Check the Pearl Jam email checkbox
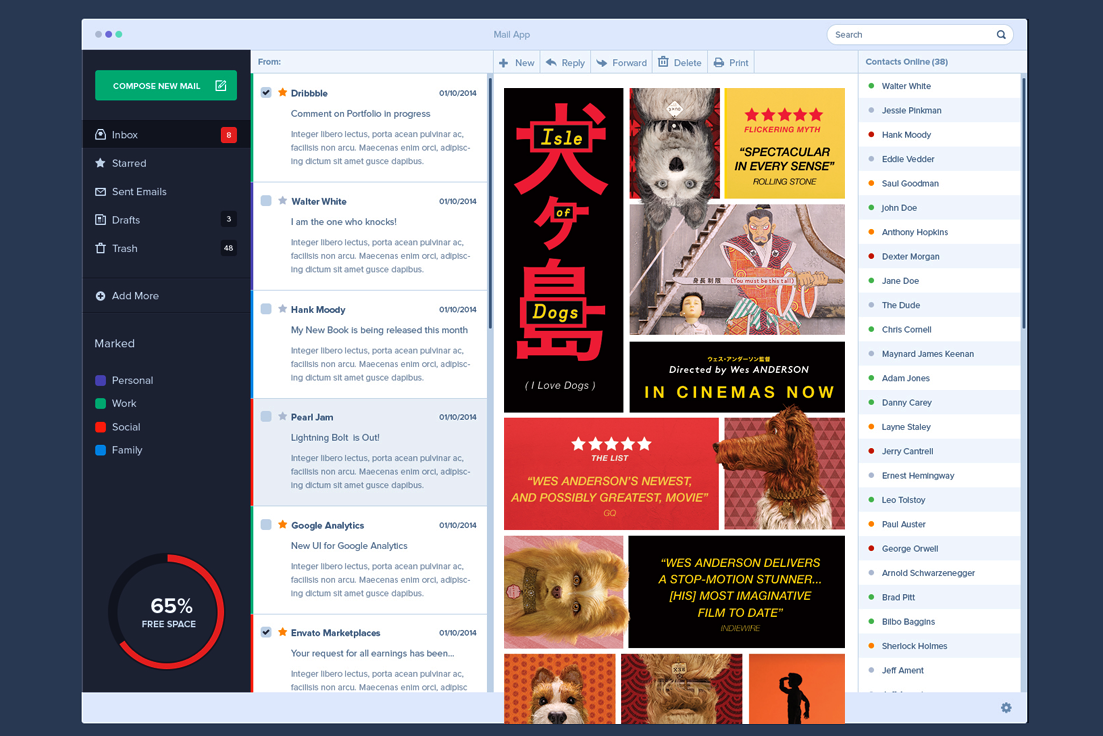The height and width of the screenshot is (736, 1103). click(x=266, y=417)
